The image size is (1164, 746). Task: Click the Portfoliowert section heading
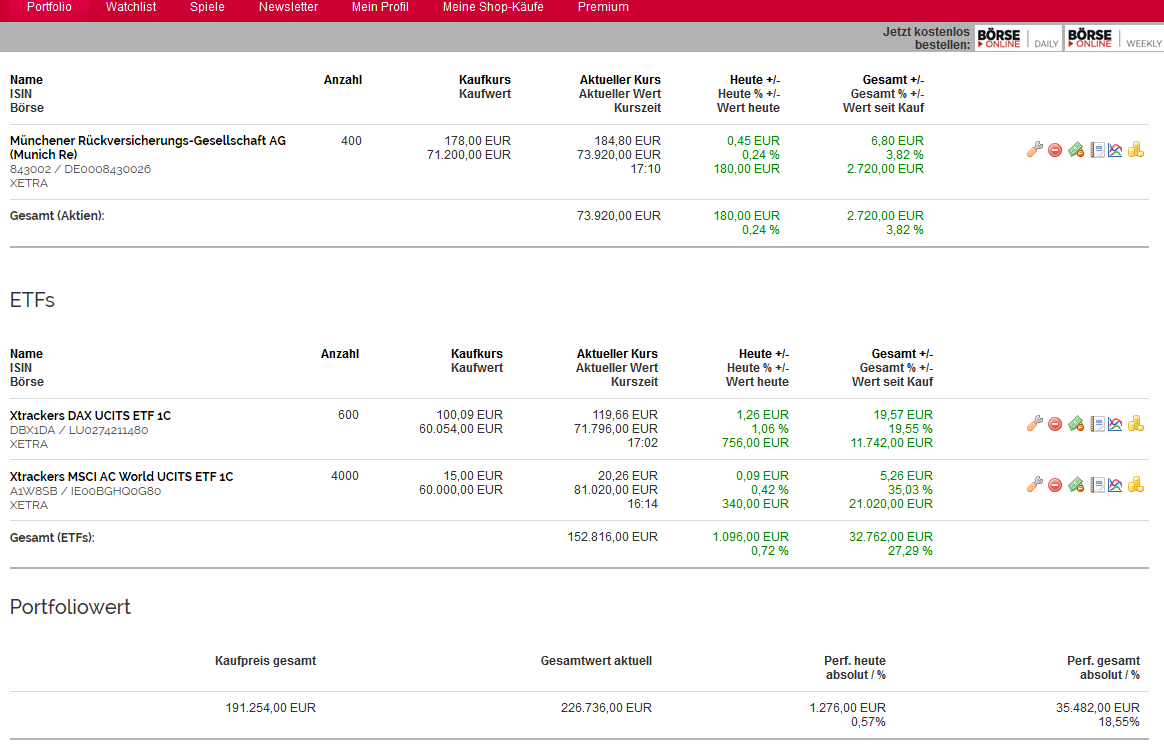point(71,607)
